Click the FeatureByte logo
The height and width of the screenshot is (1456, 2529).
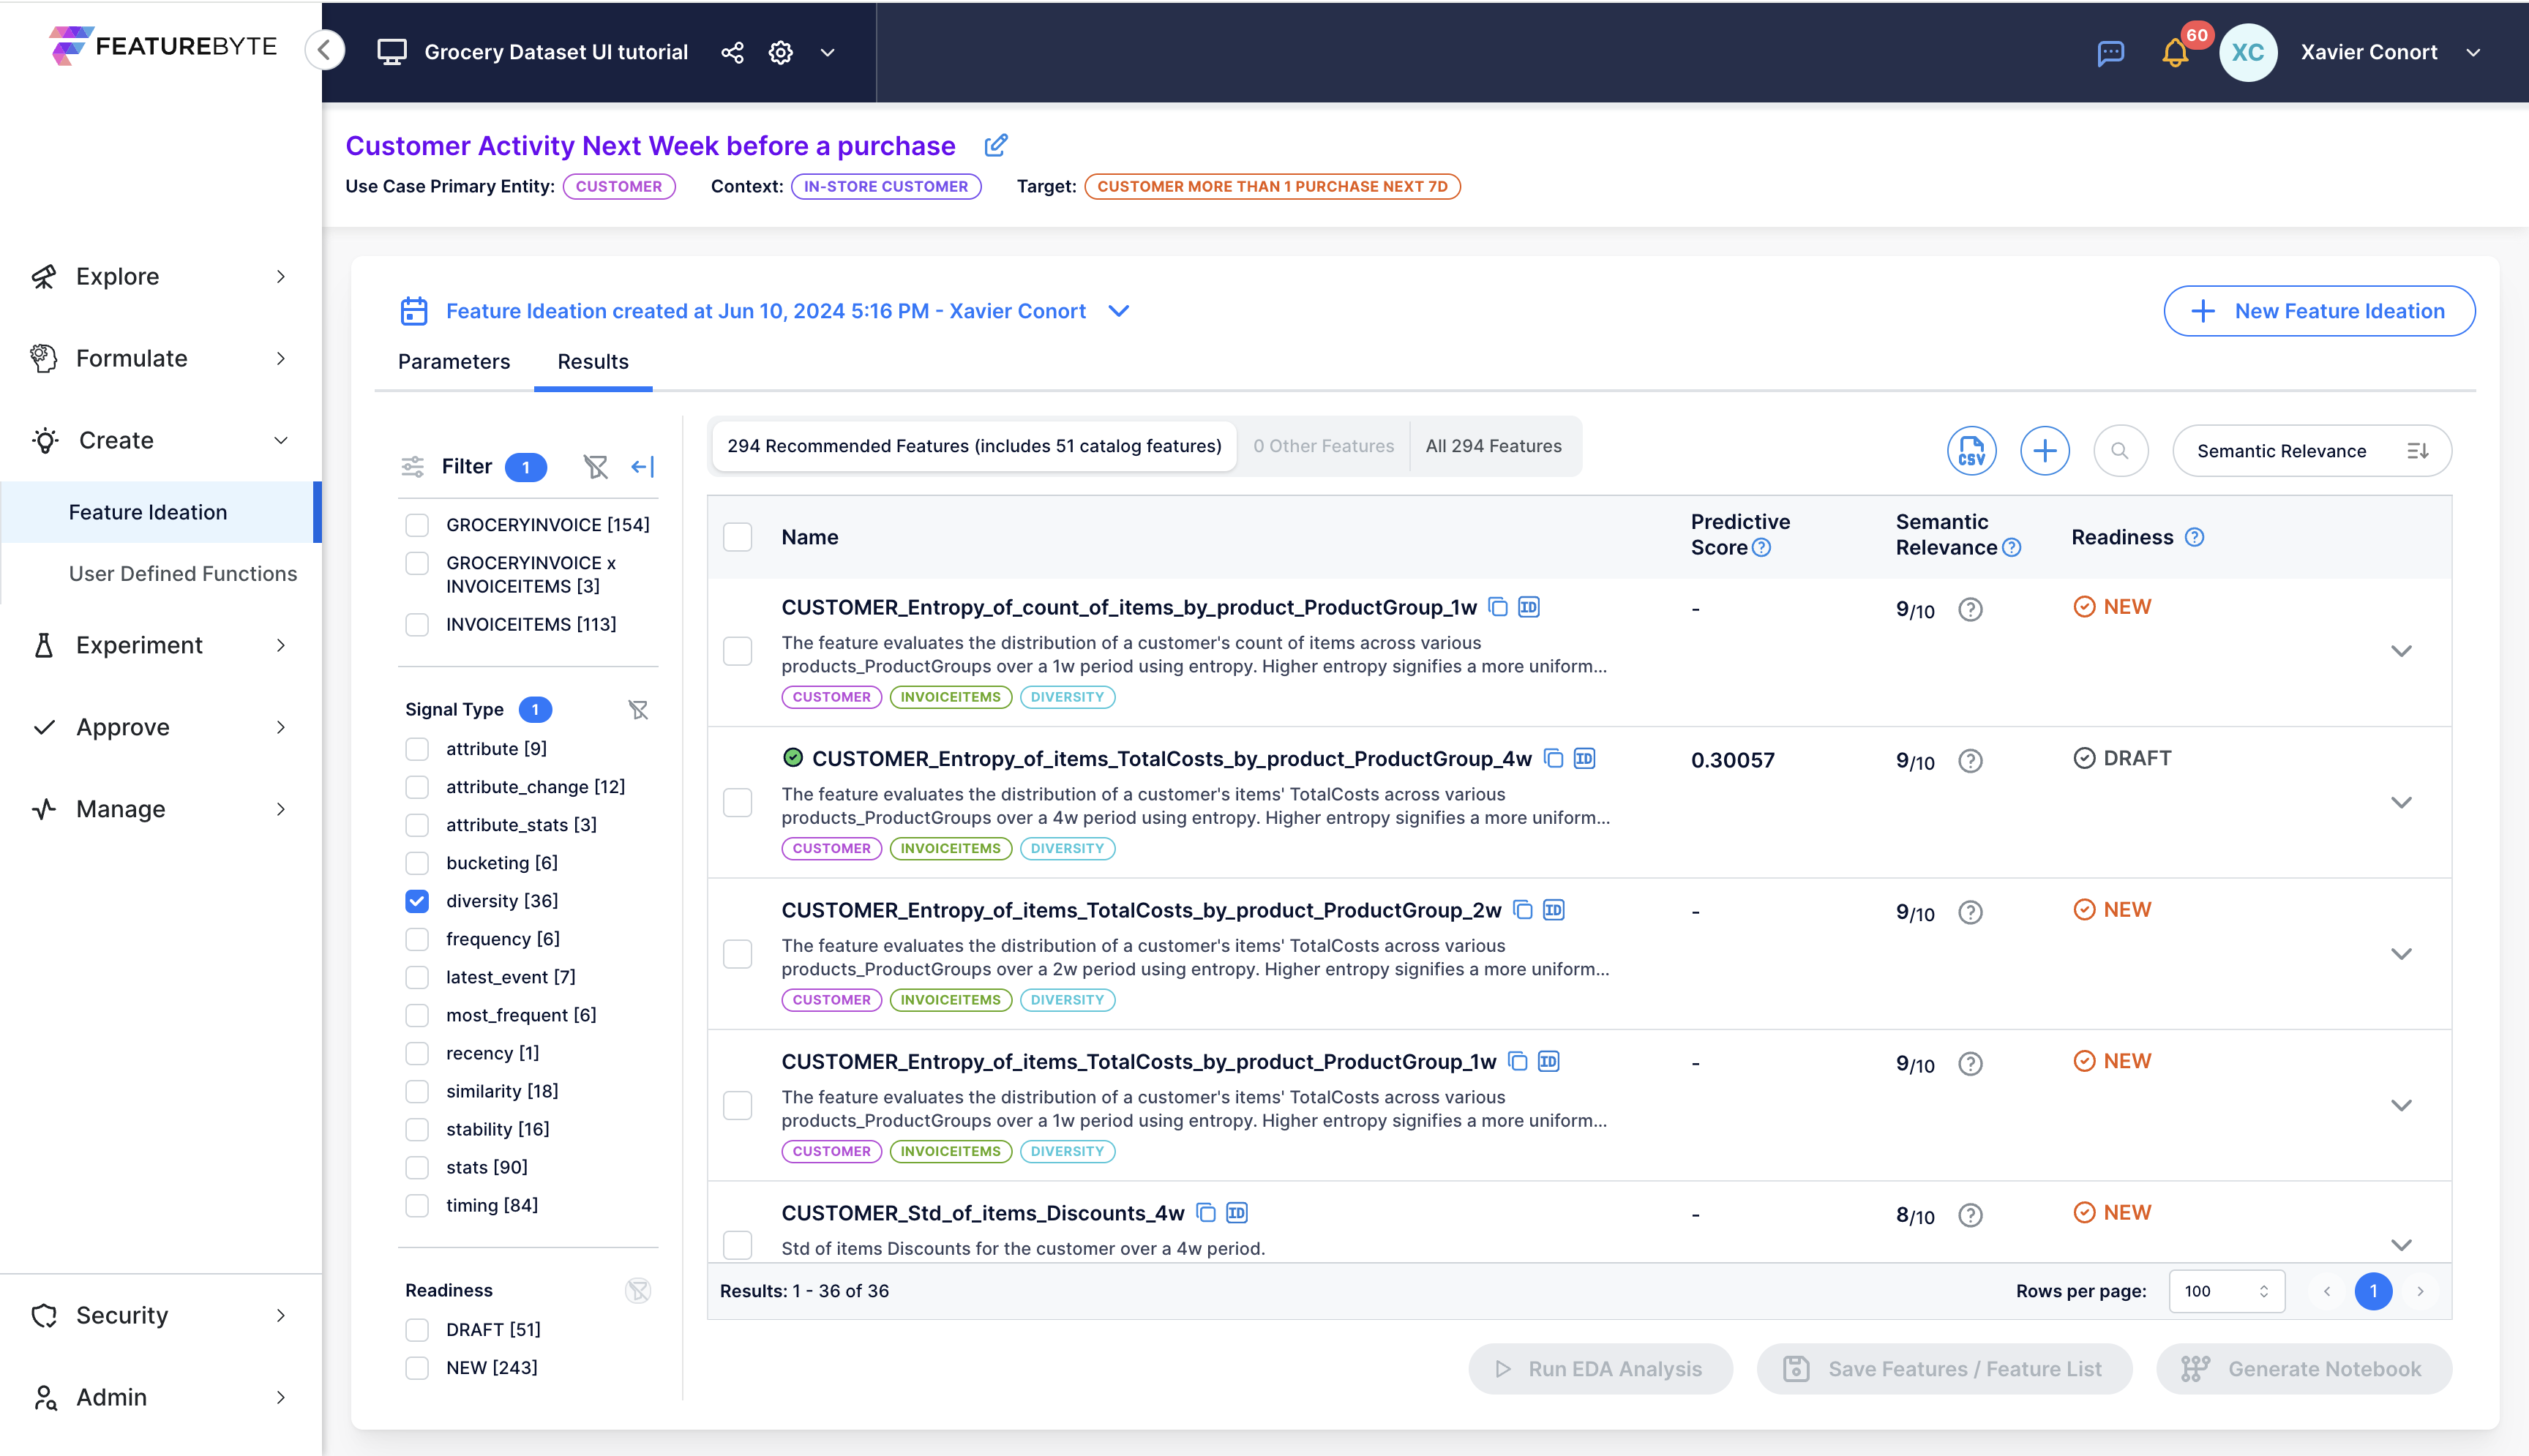pos(163,46)
